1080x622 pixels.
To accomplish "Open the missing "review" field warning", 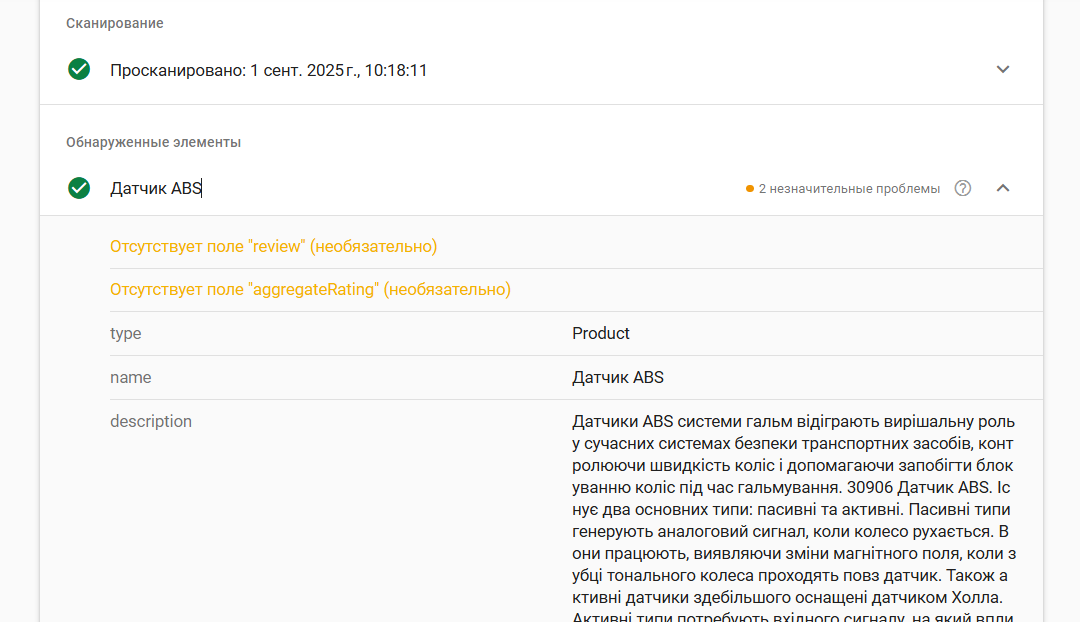I will [273, 247].
